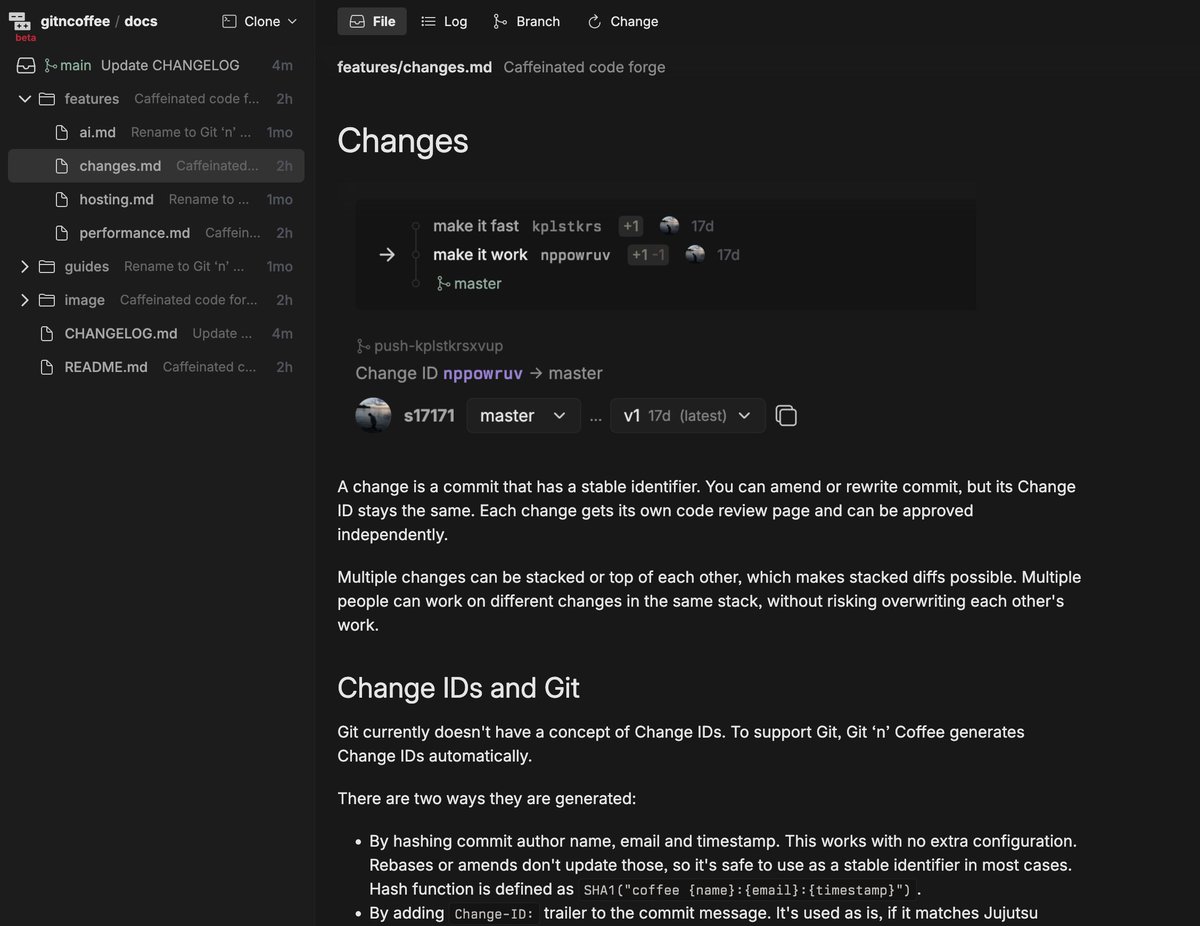1200x926 pixels.
Task: Click the s17171 username
Action: (429, 416)
